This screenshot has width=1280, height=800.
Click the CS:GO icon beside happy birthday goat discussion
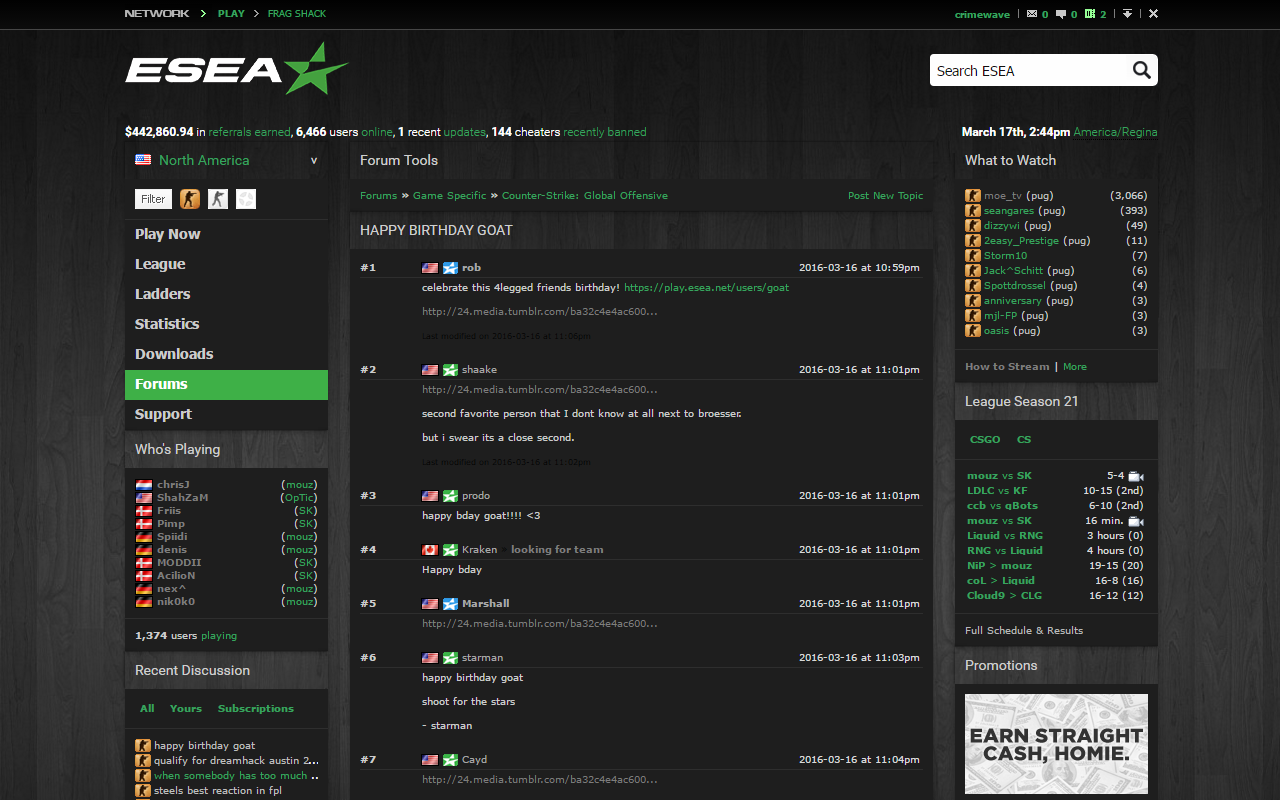point(143,746)
